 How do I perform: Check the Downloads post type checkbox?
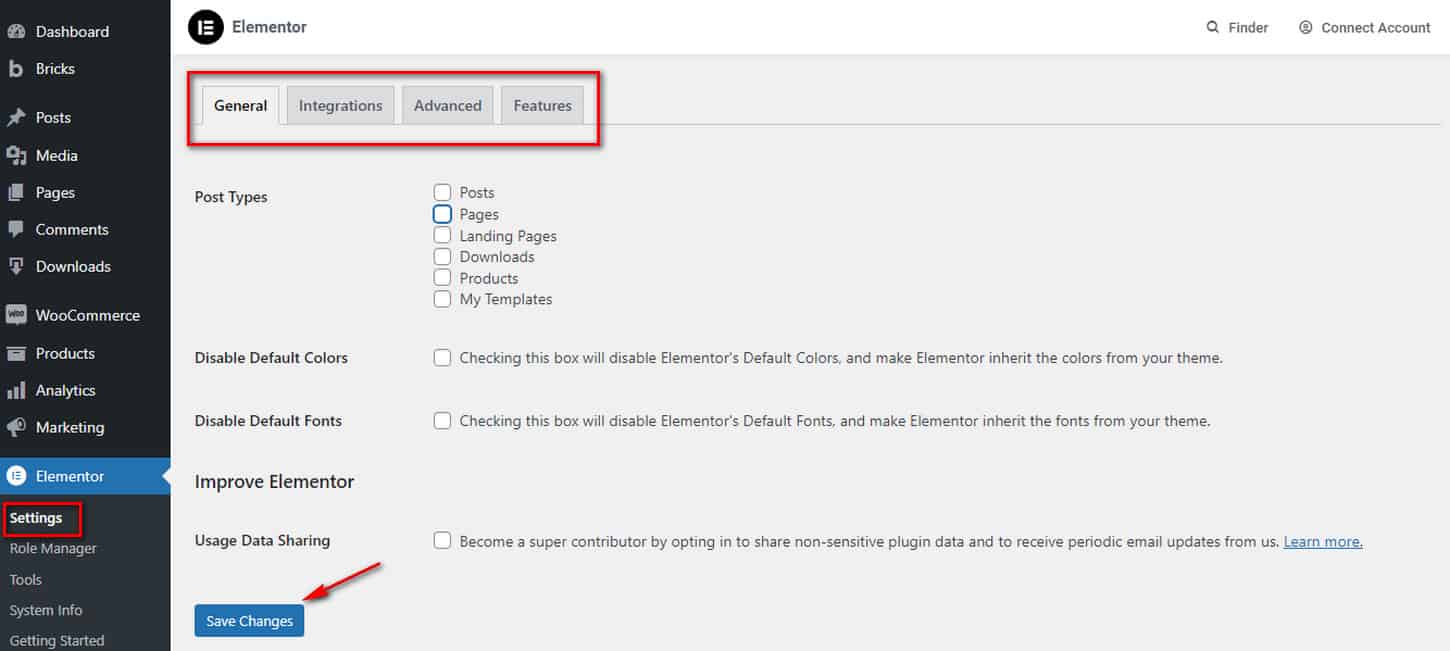(442, 257)
